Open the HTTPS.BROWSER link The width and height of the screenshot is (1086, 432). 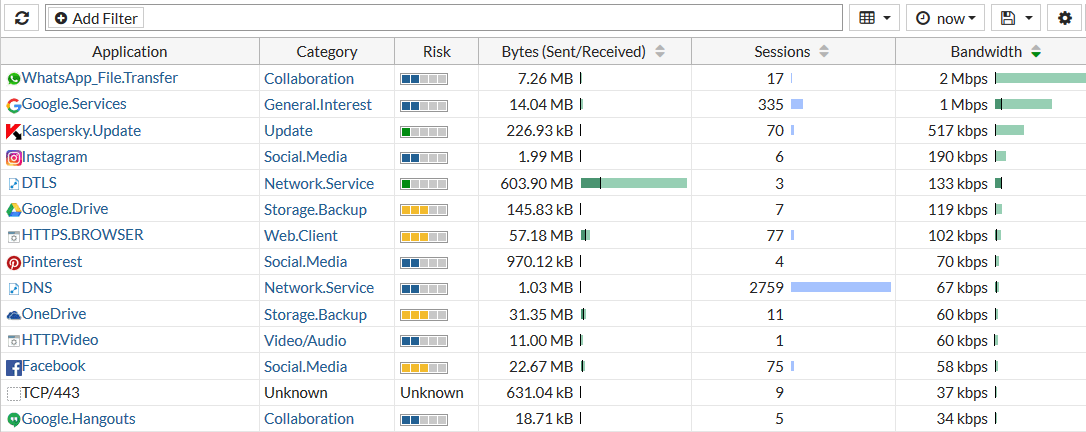(x=82, y=235)
